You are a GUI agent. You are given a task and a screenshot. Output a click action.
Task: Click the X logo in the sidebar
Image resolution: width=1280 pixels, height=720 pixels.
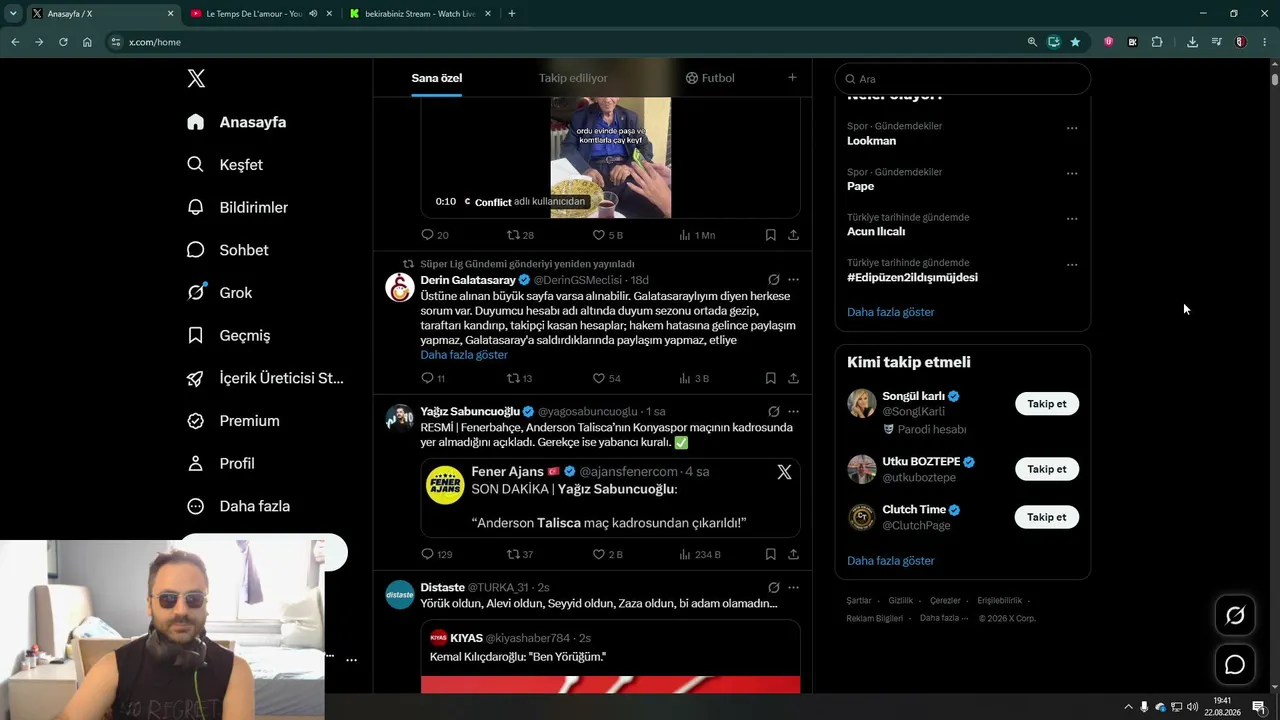(x=196, y=79)
